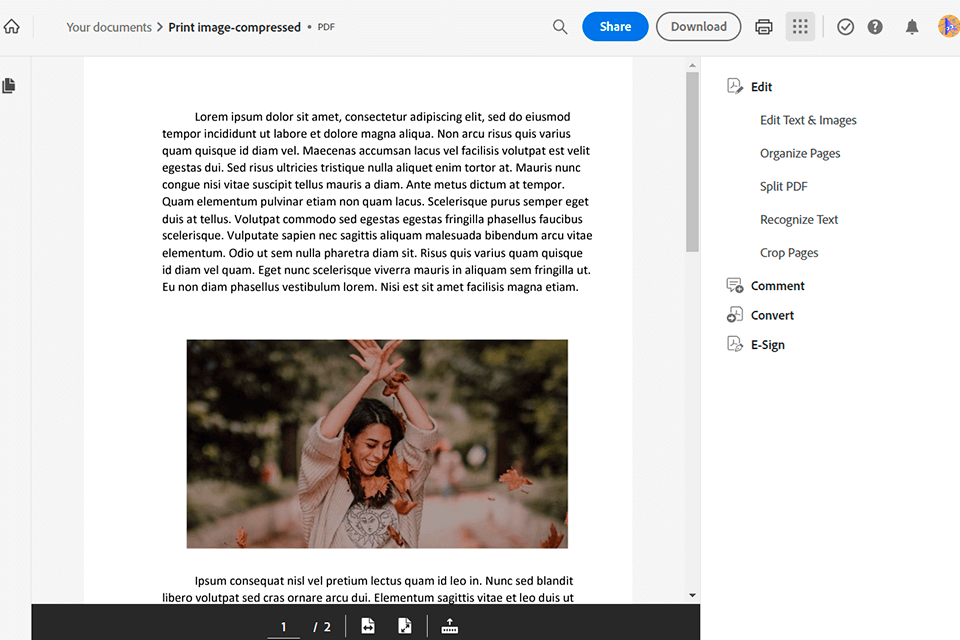Select fit to width icon
The width and height of the screenshot is (960, 640).
pos(367,625)
